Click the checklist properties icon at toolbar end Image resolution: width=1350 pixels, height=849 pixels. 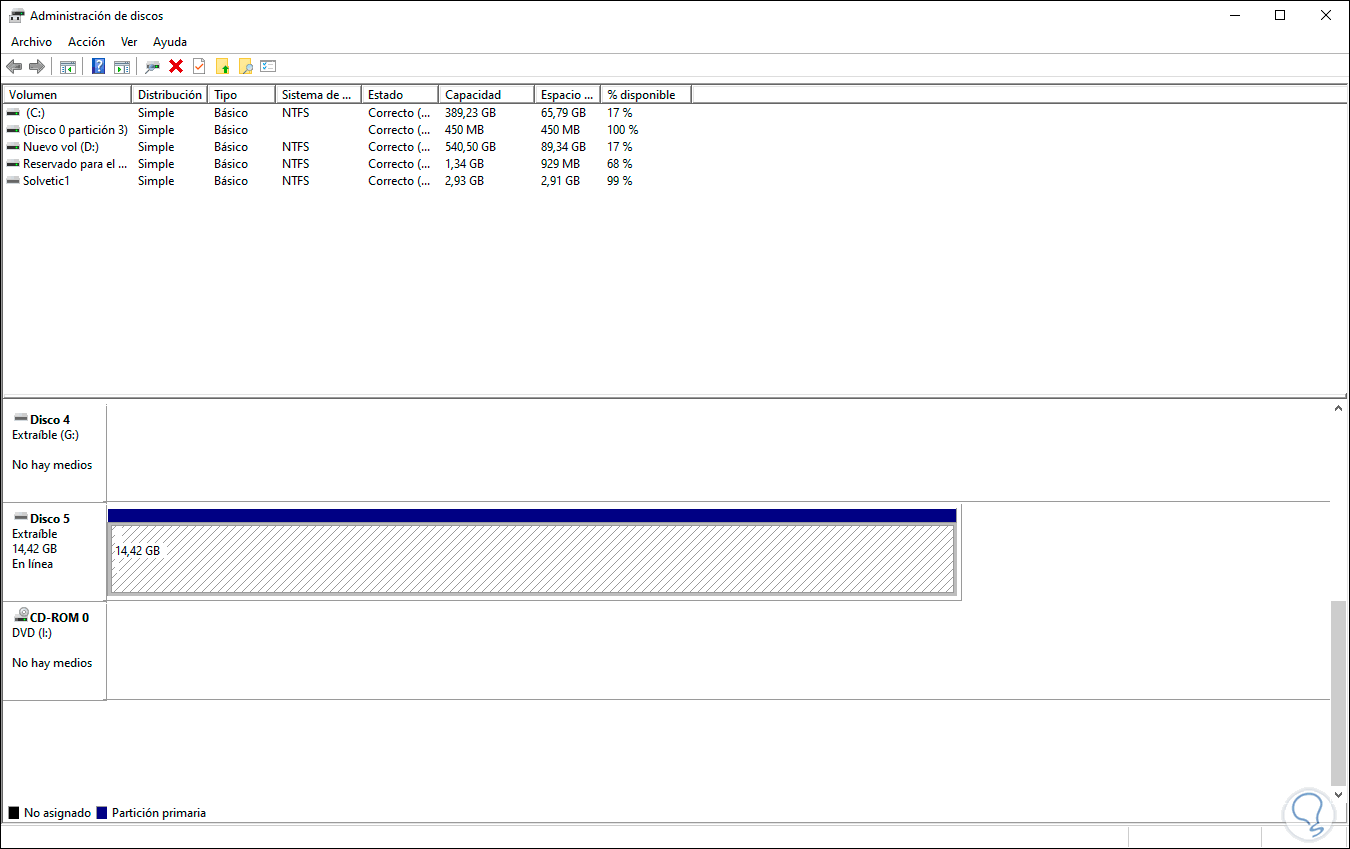268,66
